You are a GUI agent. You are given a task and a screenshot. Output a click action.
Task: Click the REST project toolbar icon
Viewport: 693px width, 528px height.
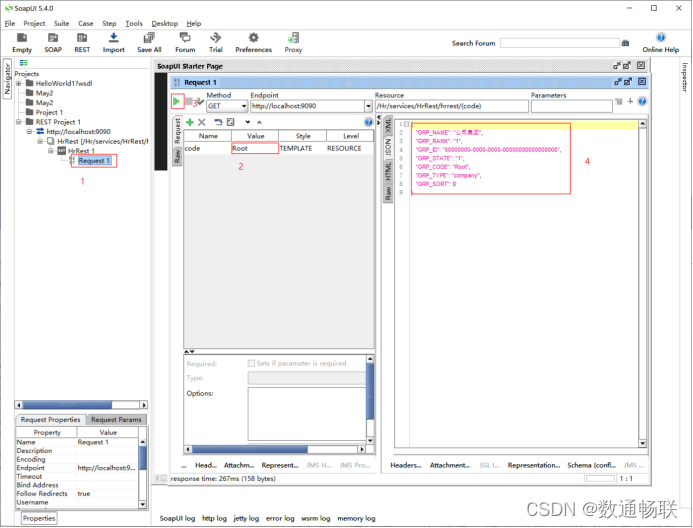pos(82,43)
